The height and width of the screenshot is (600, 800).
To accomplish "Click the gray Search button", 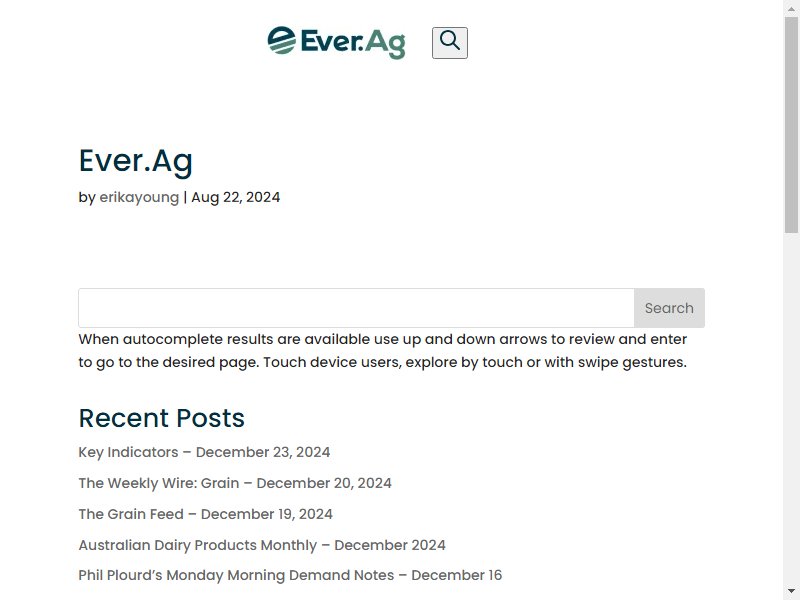I will coord(669,308).
